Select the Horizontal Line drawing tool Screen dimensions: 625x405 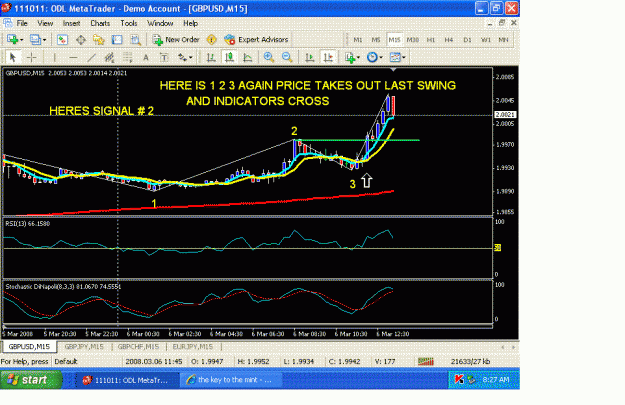[x=73, y=57]
